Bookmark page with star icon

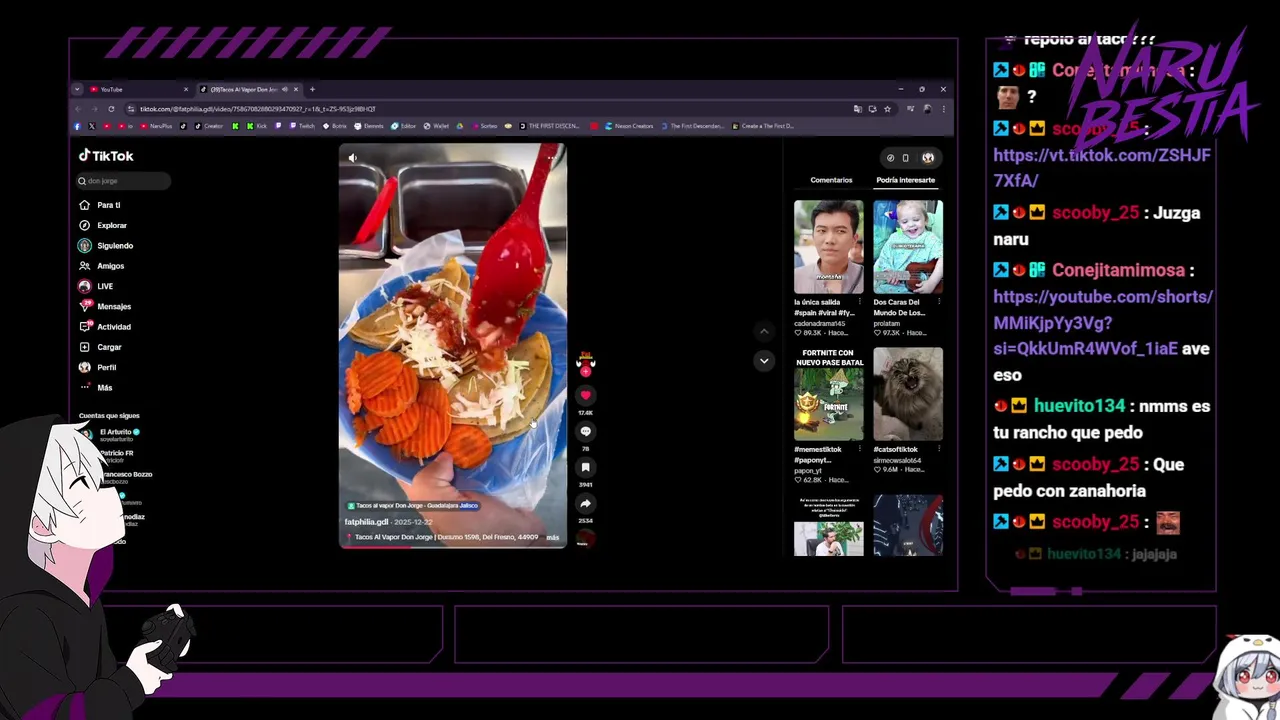point(887,109)
